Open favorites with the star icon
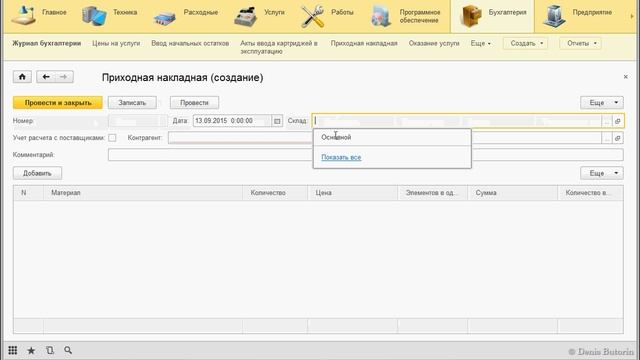Image resolution: width=640 pixels, height=360 pixels. point(31,350)
